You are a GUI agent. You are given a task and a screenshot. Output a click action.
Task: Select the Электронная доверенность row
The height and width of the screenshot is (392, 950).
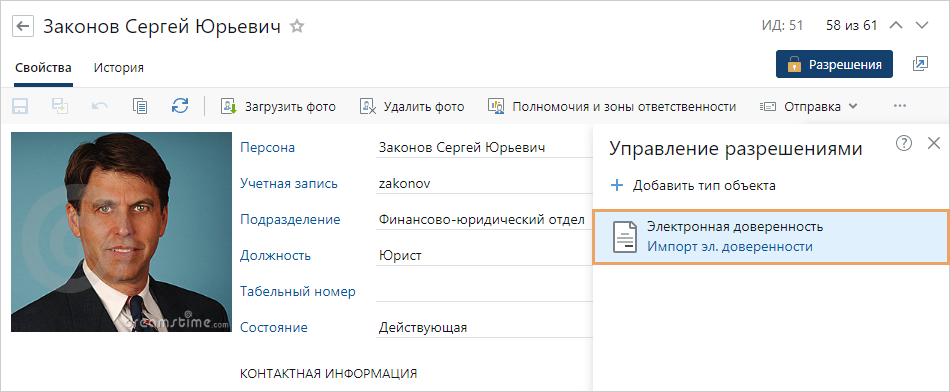[x=771, y=237]
